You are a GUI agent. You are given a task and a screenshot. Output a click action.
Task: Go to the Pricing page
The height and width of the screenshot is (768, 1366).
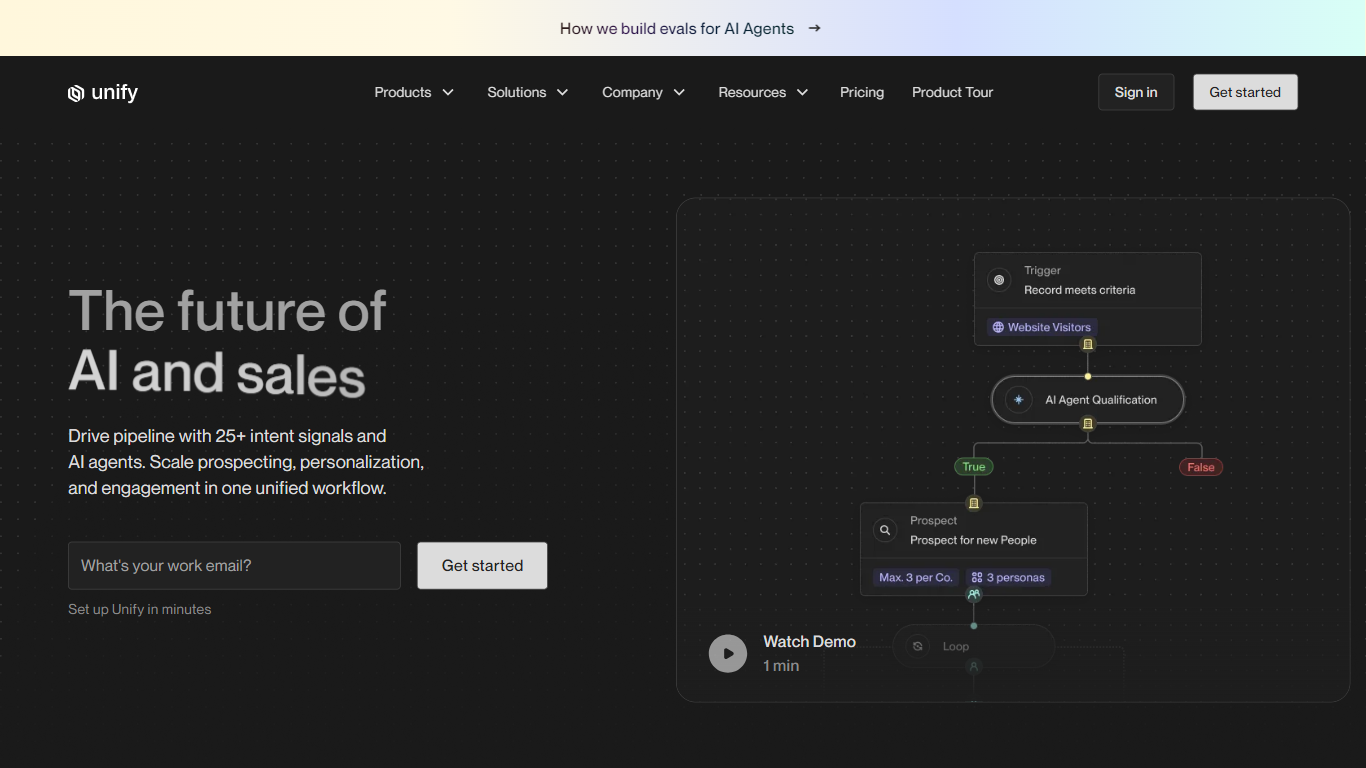point(862,92)
